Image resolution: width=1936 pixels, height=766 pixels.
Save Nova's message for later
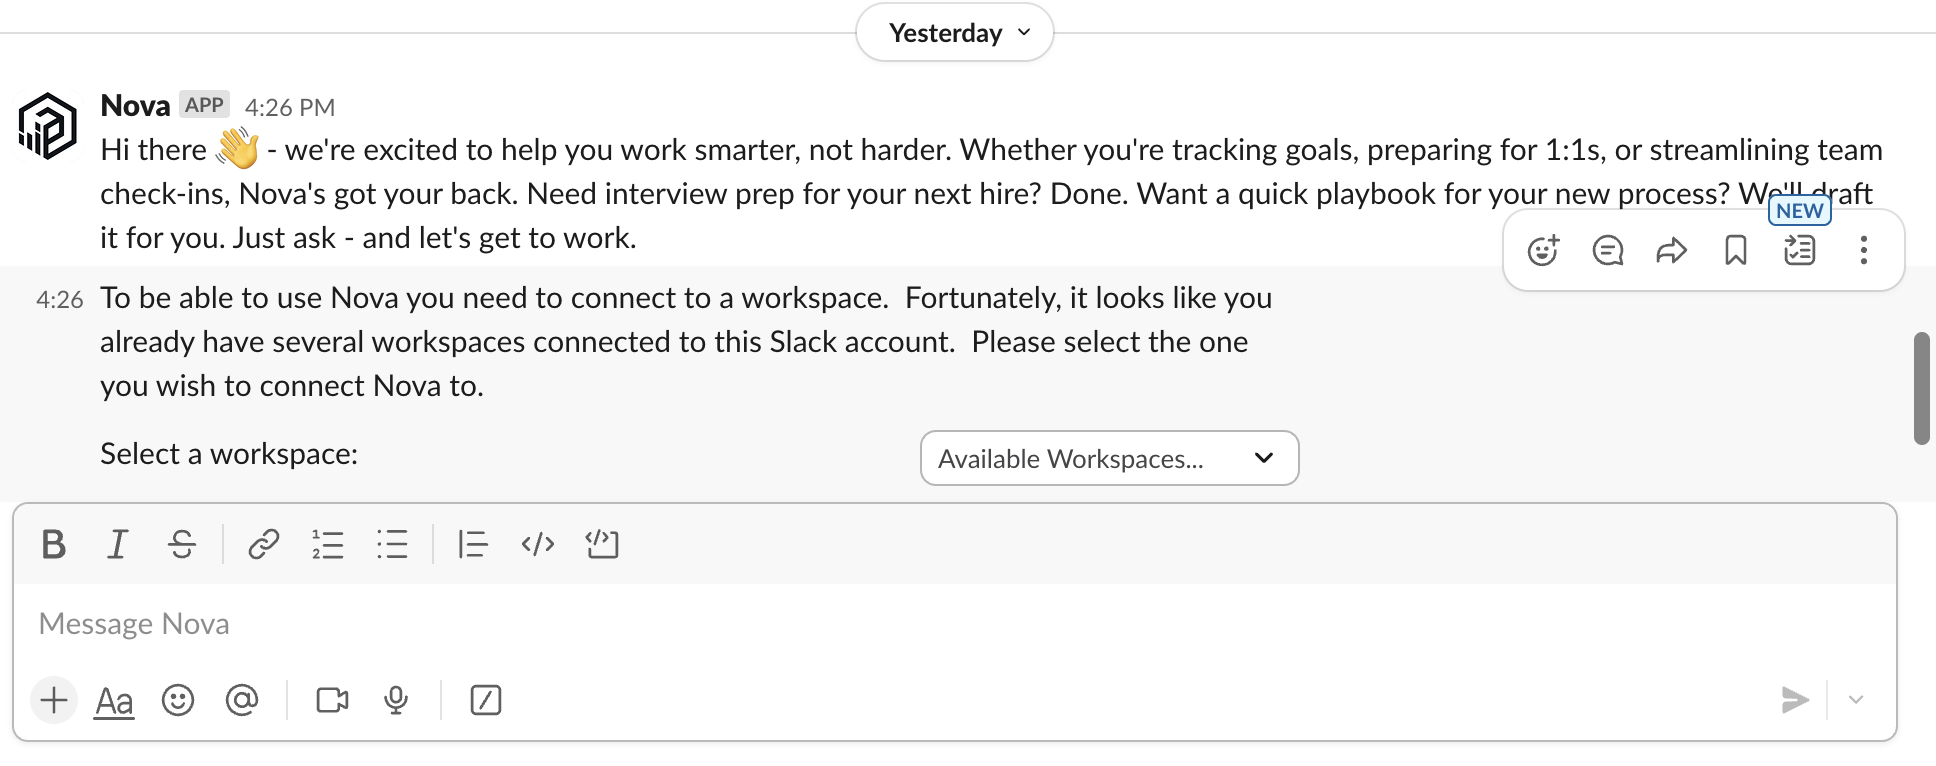point(1735,251)
